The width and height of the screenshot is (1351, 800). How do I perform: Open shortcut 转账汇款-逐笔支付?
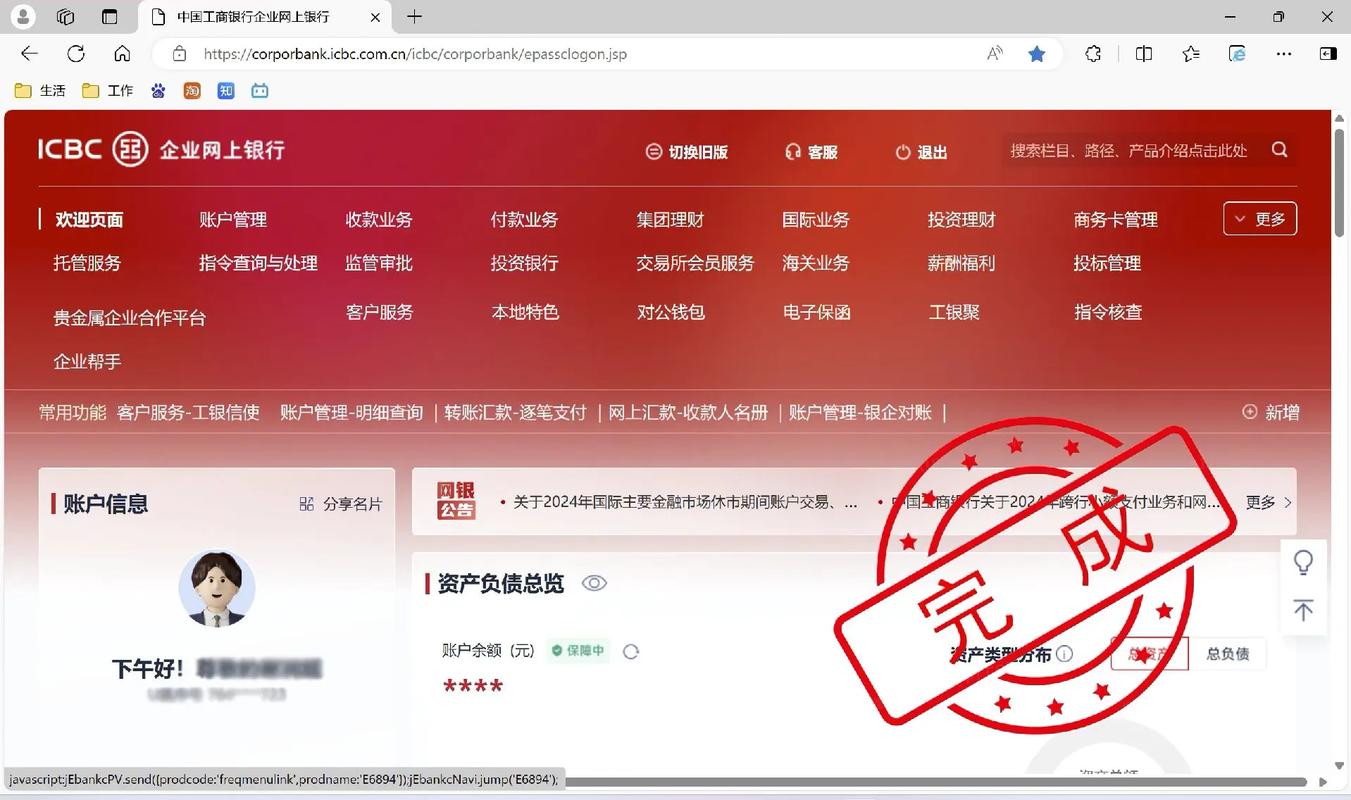[x=516, y=412]
